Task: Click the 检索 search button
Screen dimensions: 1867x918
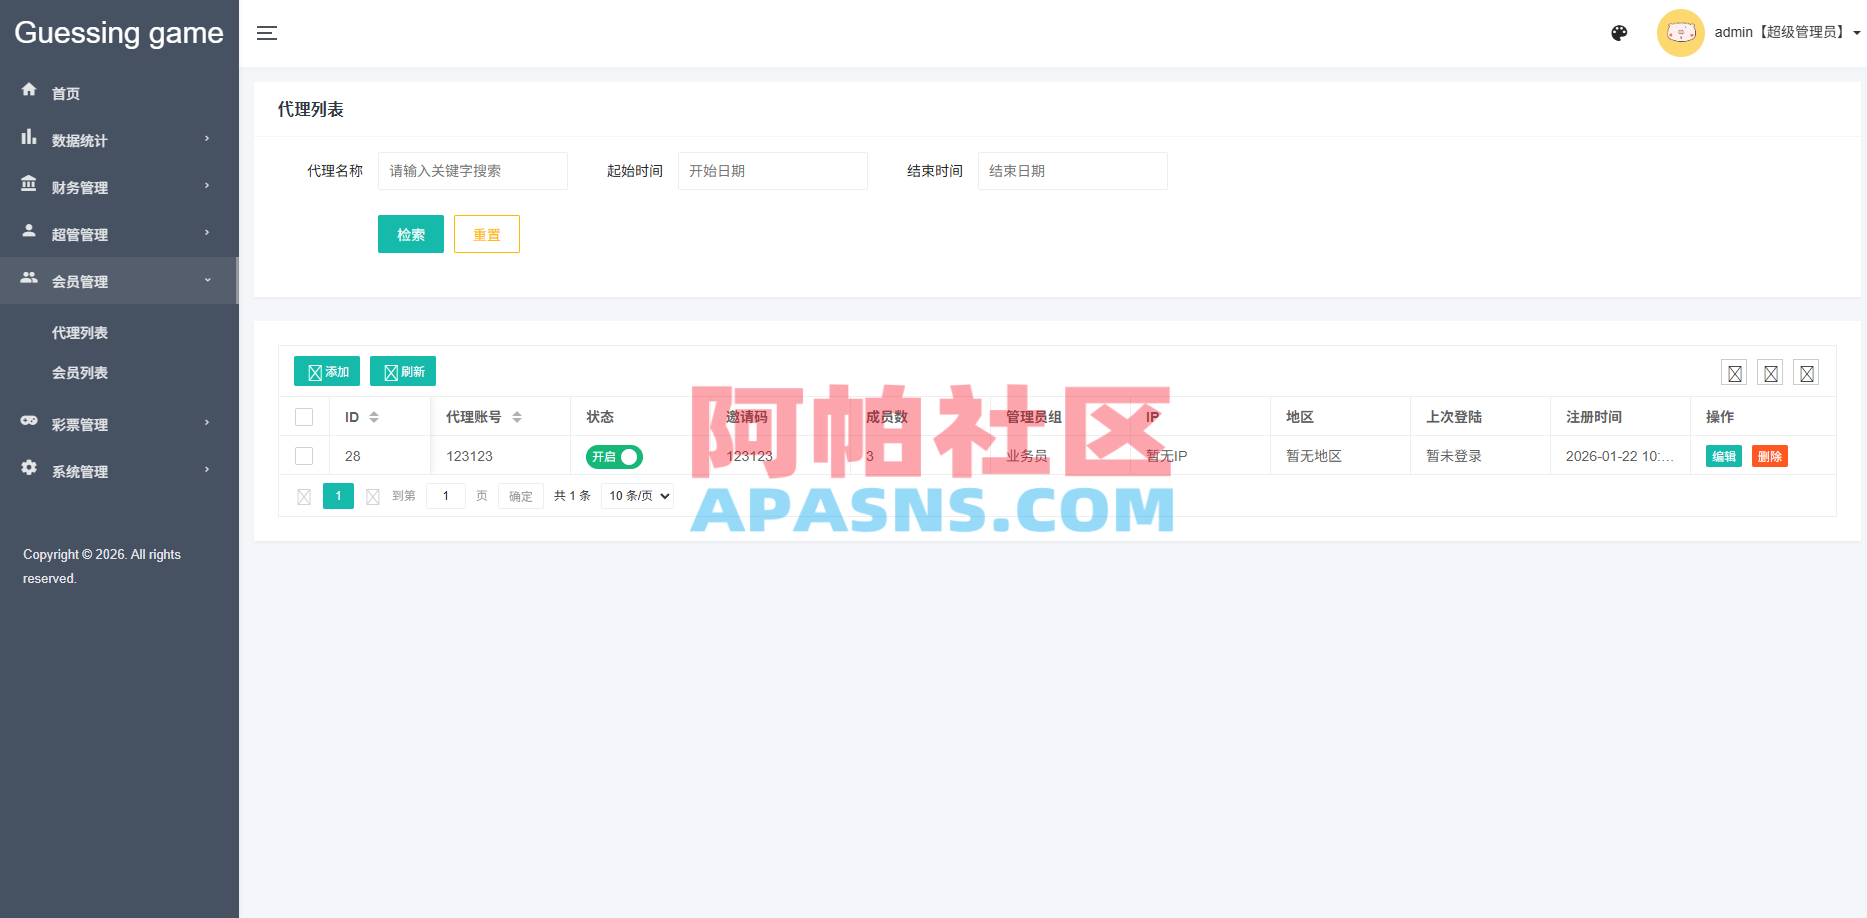Action: pos(411,234)
